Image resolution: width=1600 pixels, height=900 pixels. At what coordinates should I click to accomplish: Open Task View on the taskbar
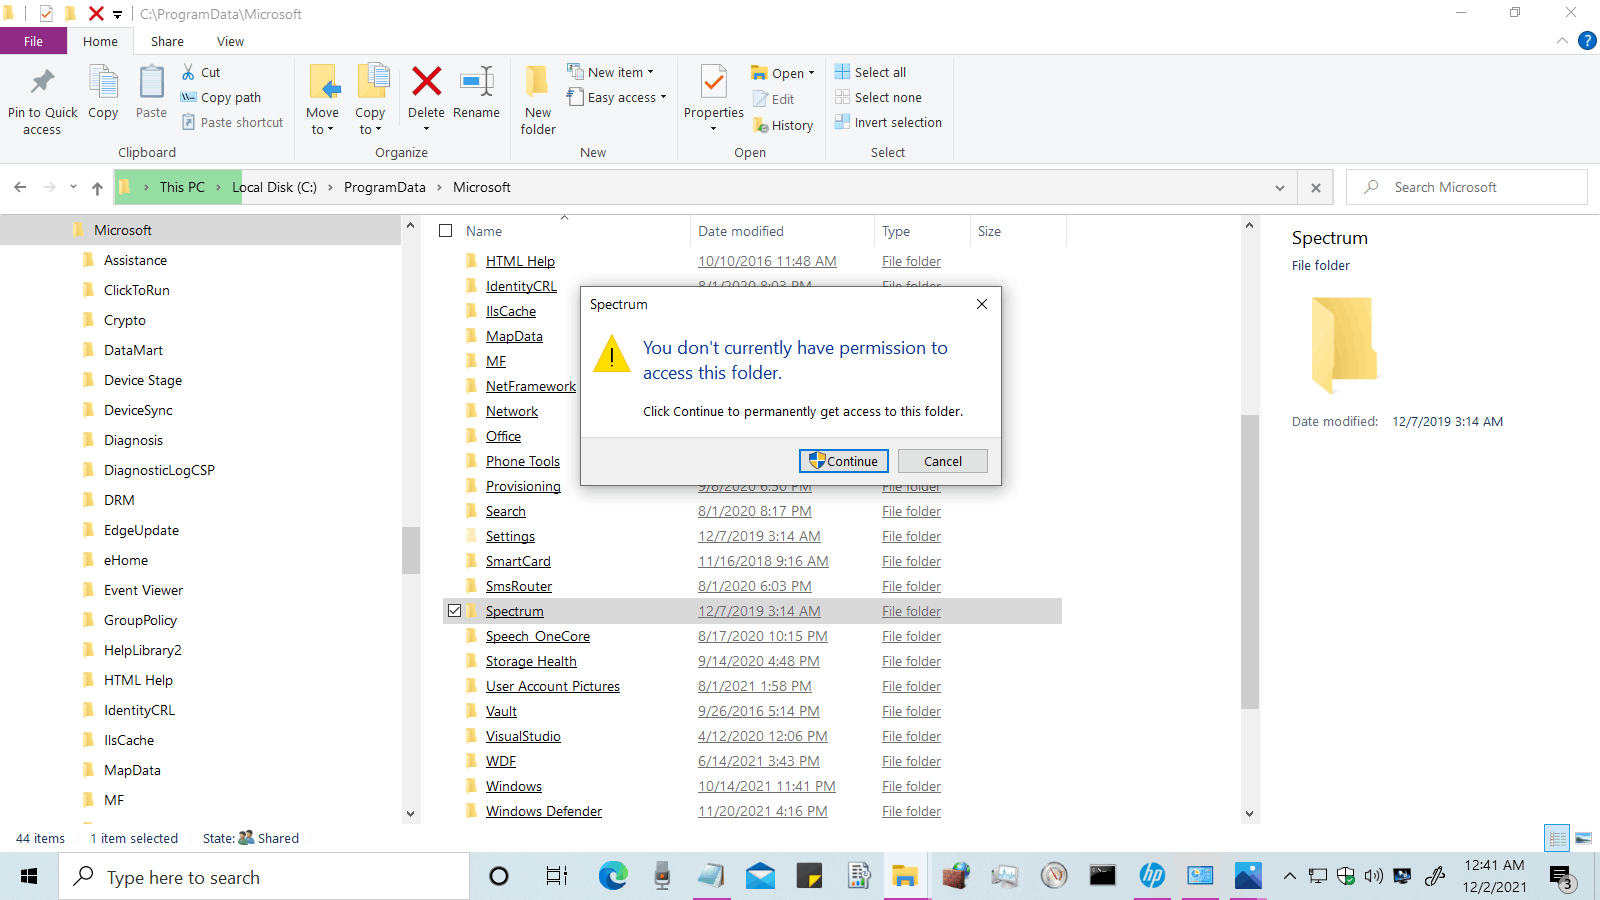point(556,877)
